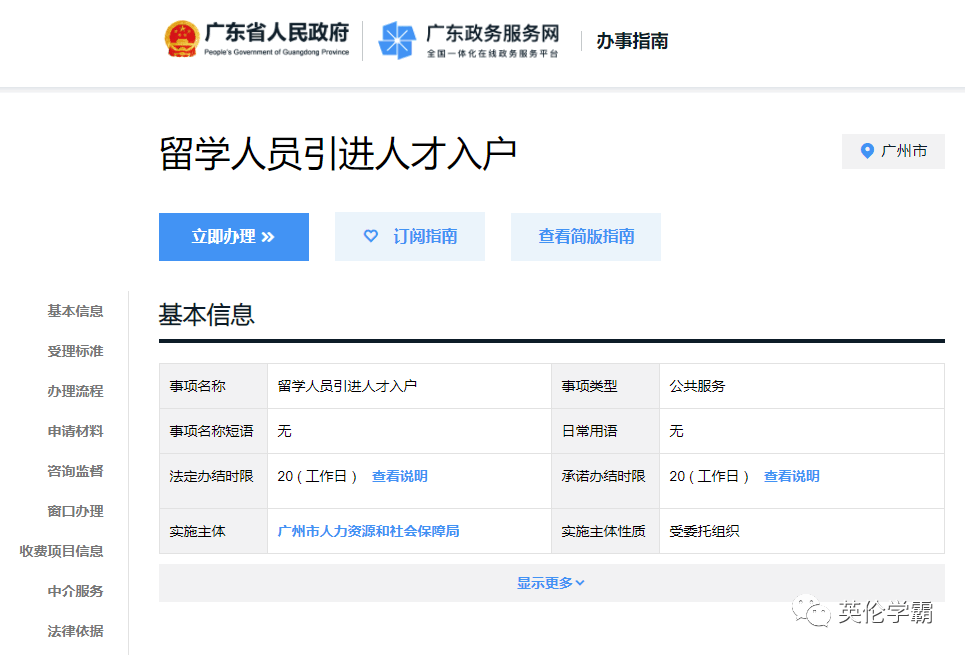The image size is (965, 655).
Task: Open the 广州市 city selector
Action: coord(893,151)
